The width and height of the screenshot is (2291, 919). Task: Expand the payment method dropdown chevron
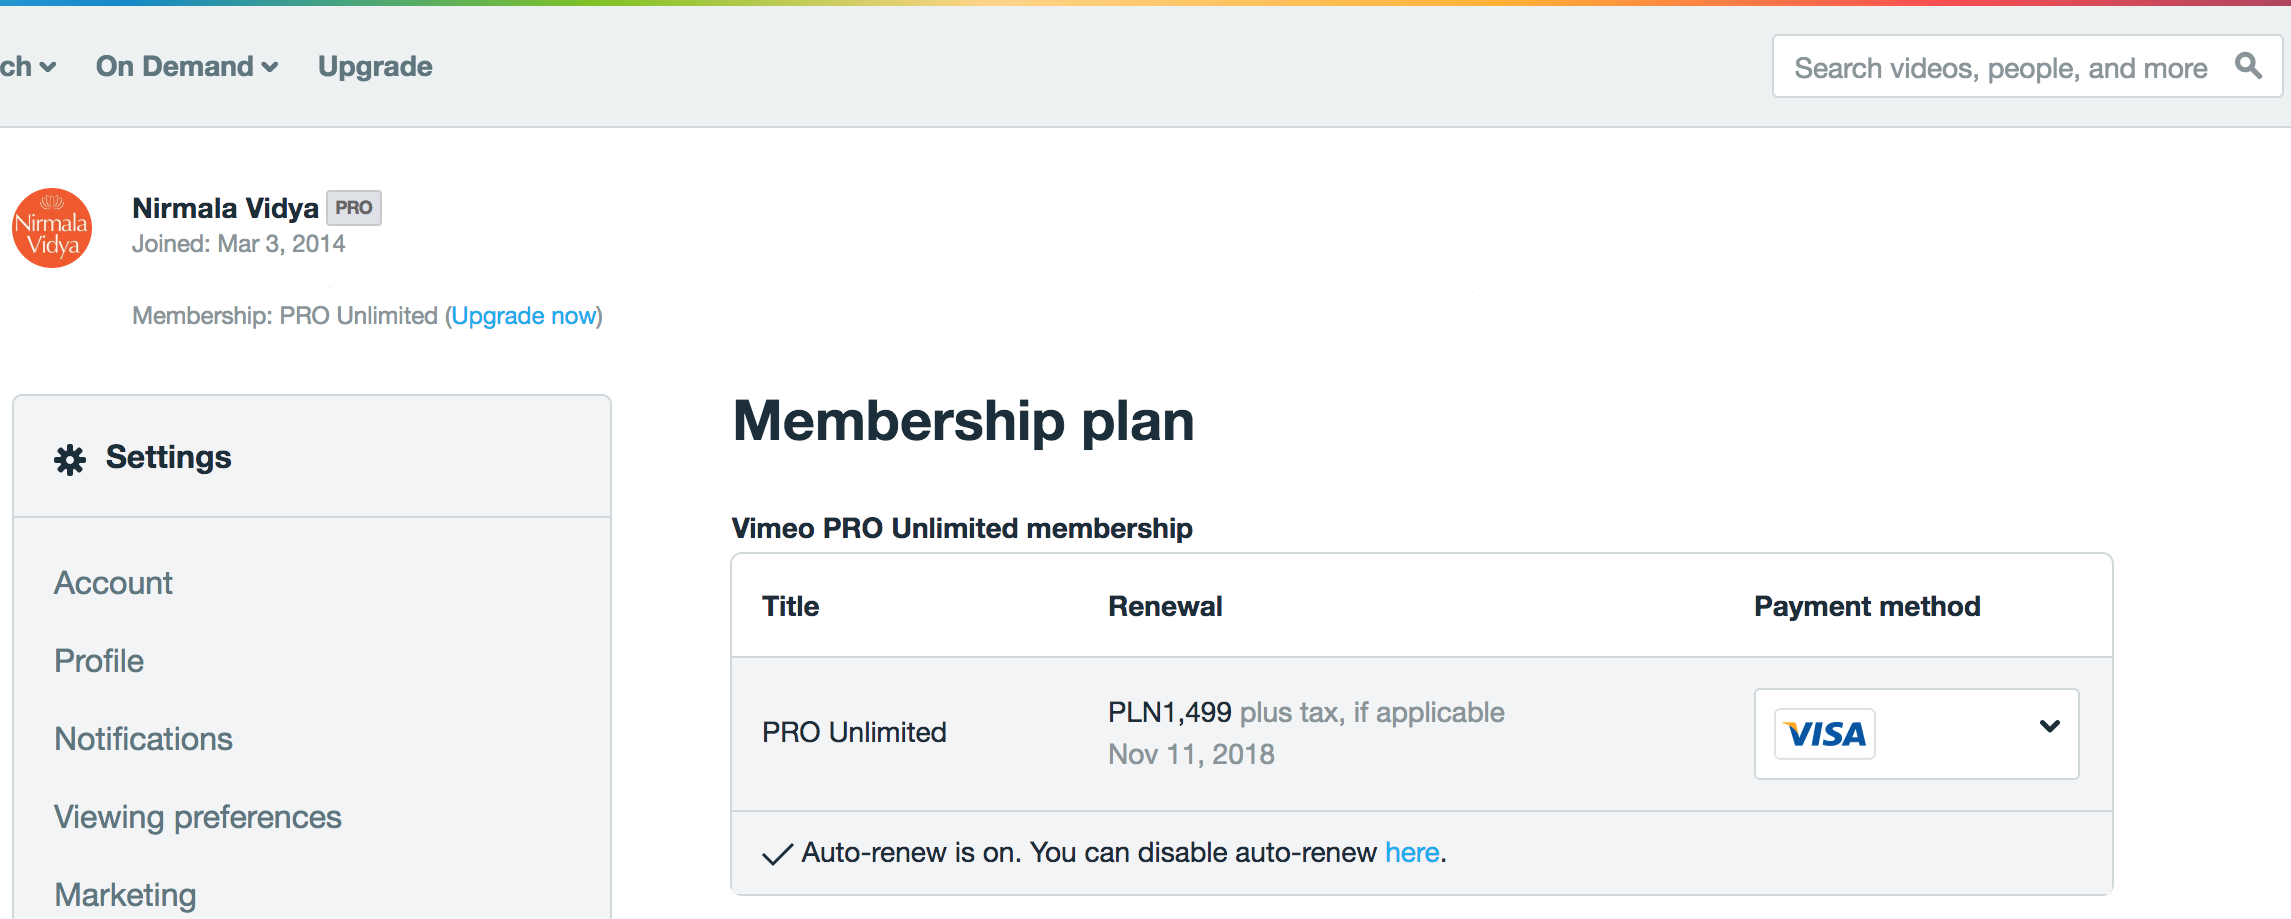tap(2049, 726)
